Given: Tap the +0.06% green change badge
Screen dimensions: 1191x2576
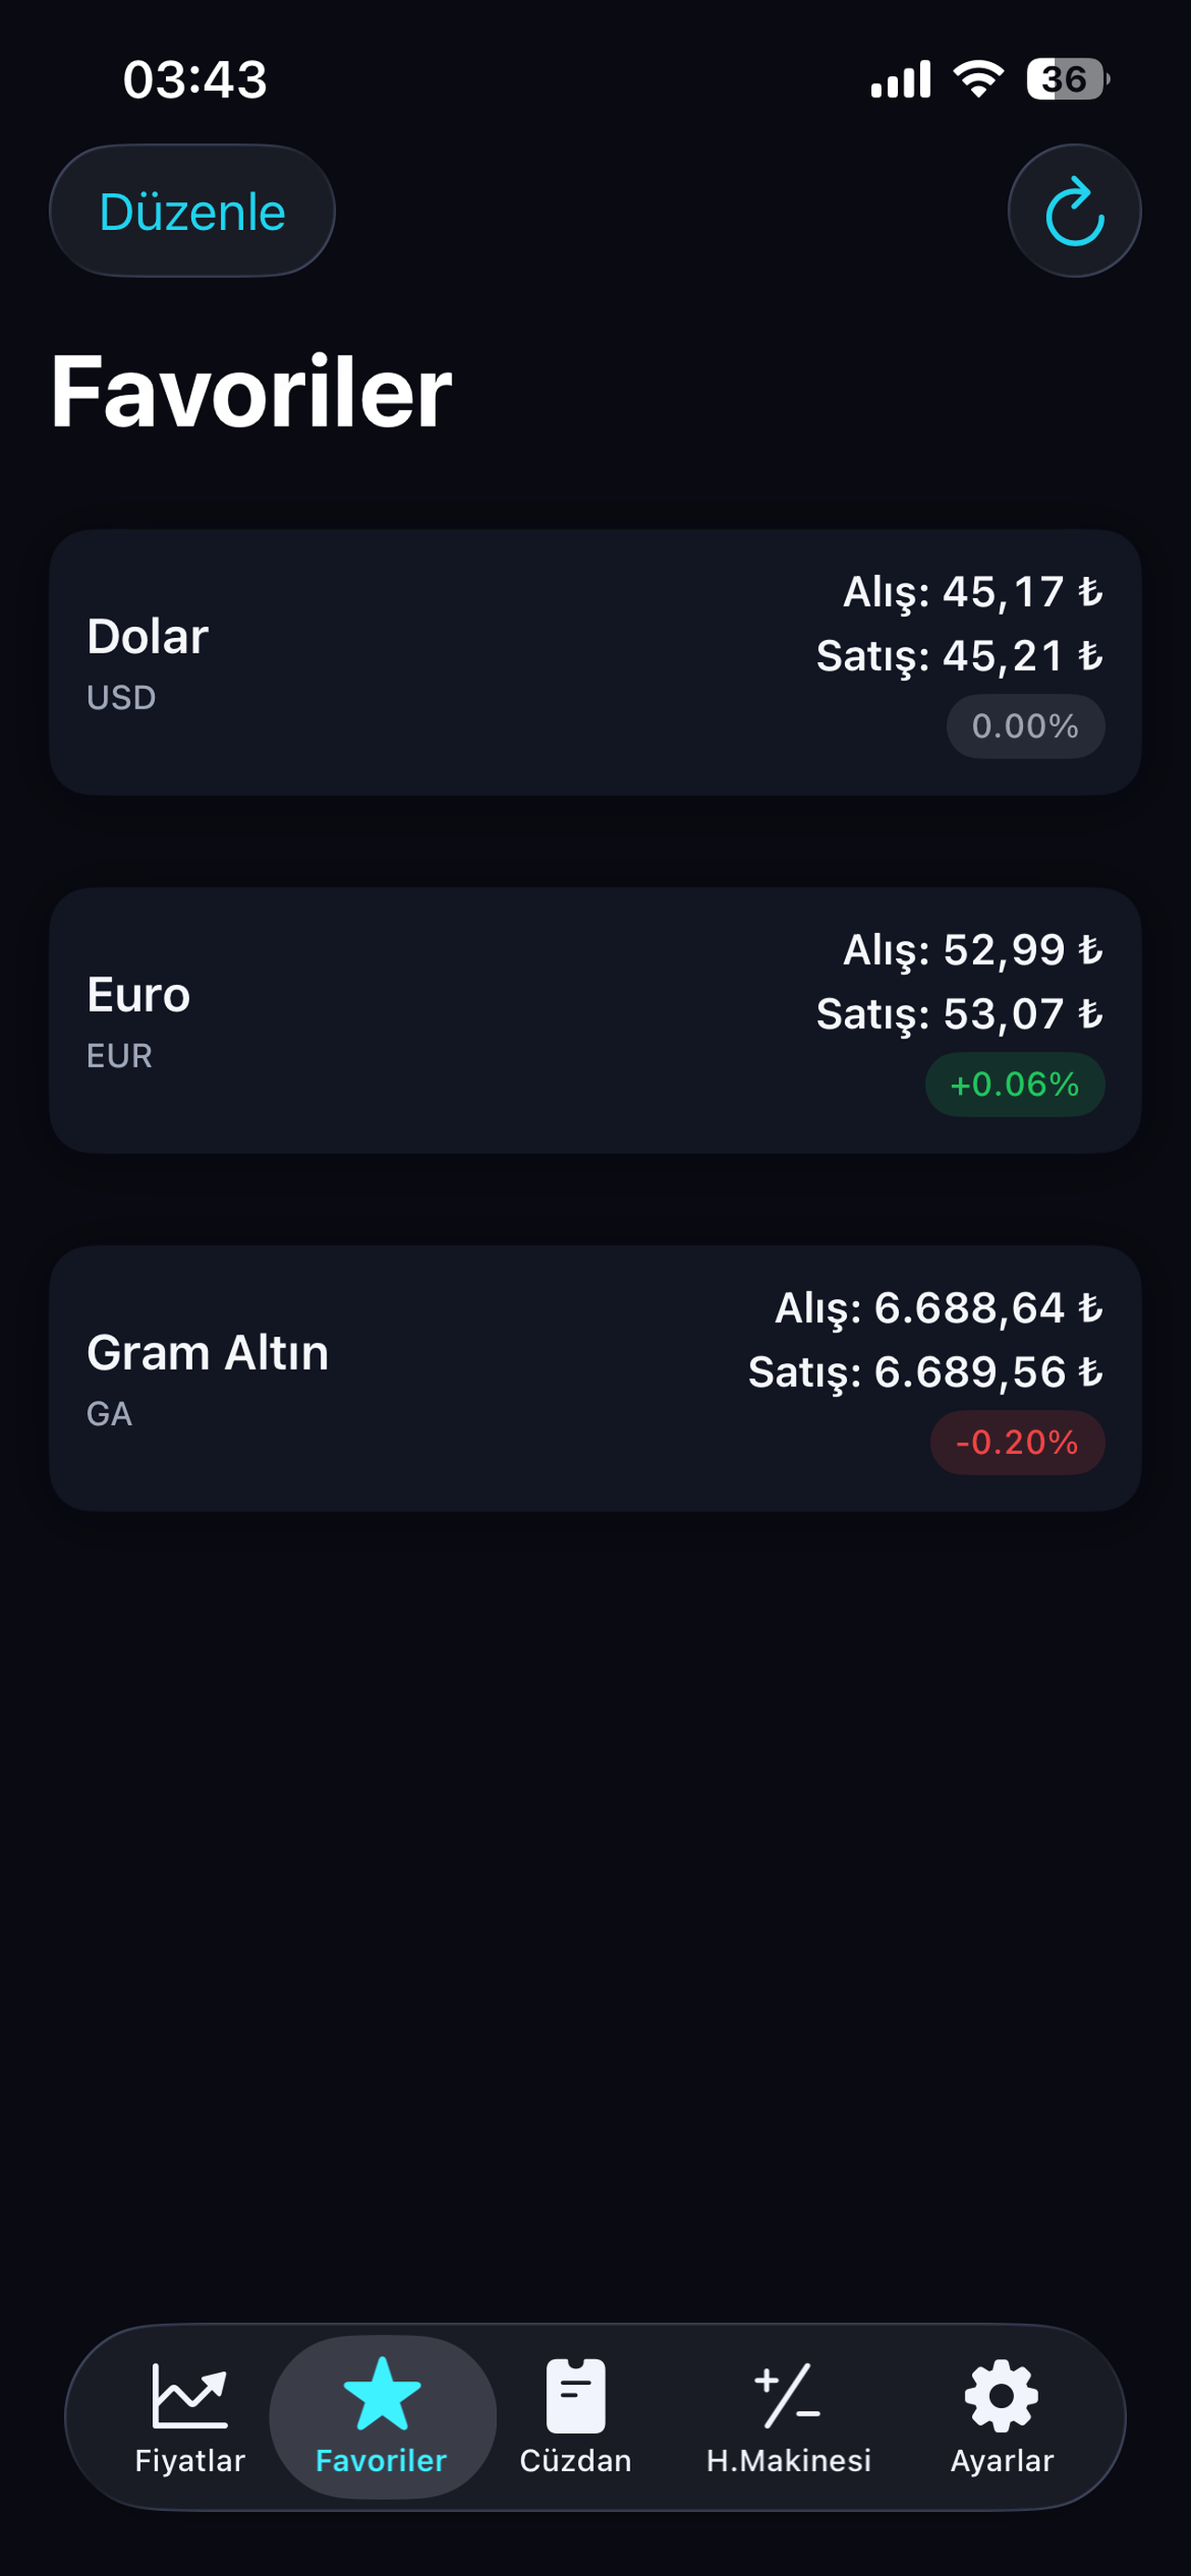Looking at the screenshot, I should [1014, 1084].
